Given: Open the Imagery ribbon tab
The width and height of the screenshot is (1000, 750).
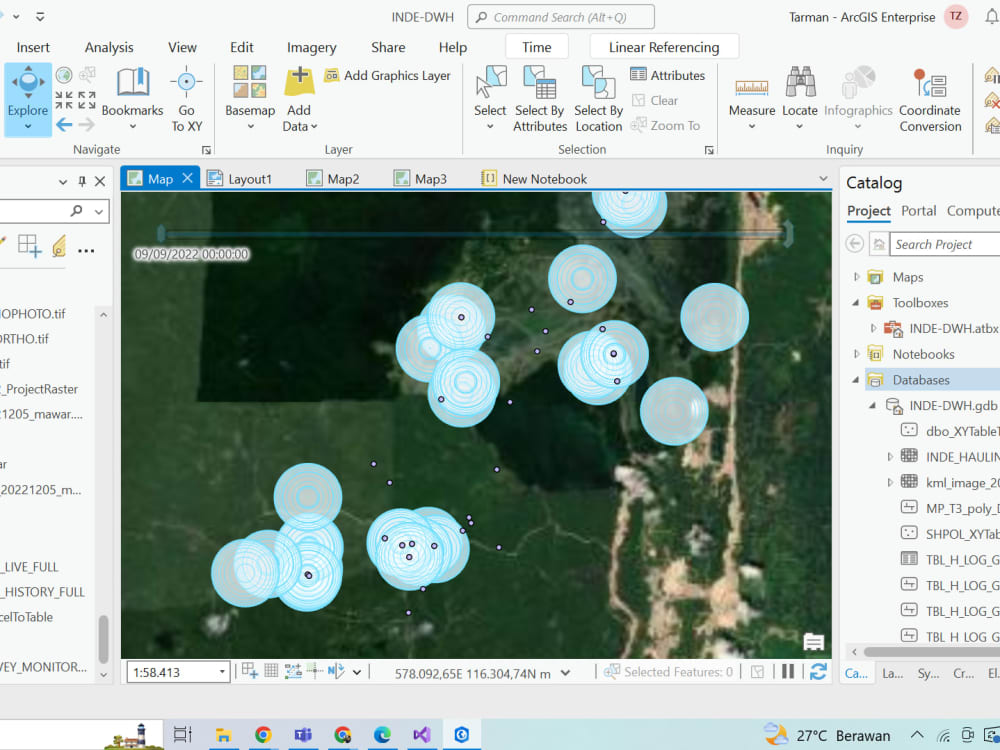Looking at the screenshot, I should pos(311,47).
